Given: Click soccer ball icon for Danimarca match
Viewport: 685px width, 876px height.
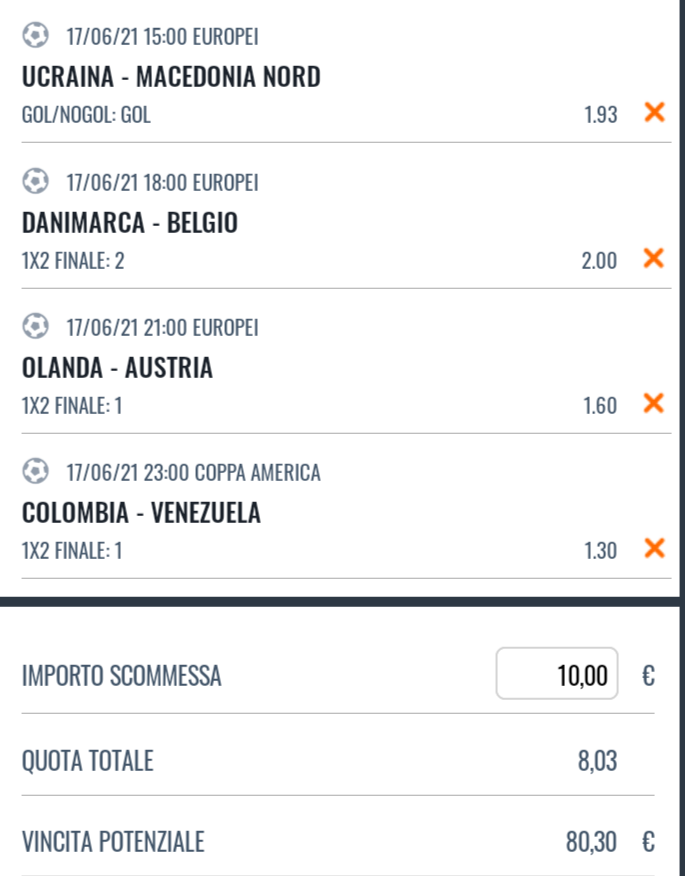Looking at the screenshot, I should 36,183.
